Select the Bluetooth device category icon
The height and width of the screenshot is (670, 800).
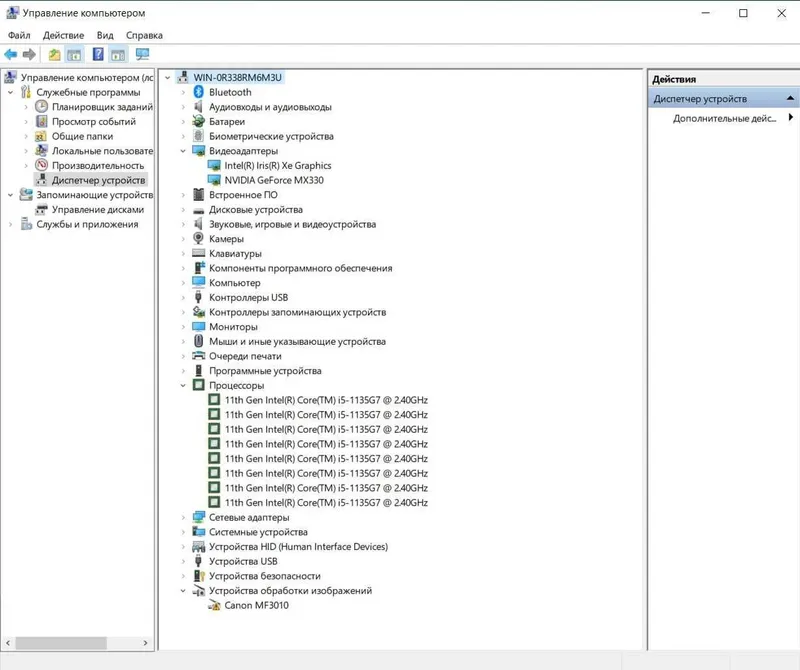tap(198, 92)
